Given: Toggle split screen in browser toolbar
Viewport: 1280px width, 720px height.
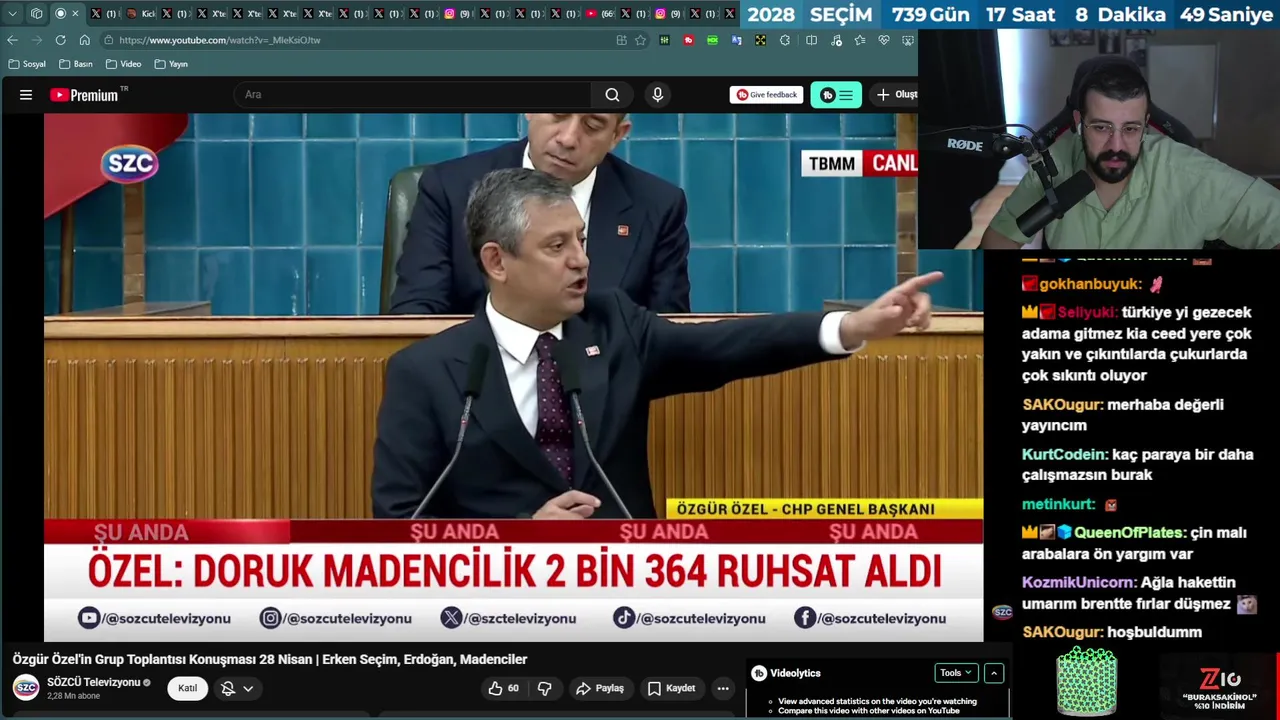Looking at the screenshot, I should [811, 40].
